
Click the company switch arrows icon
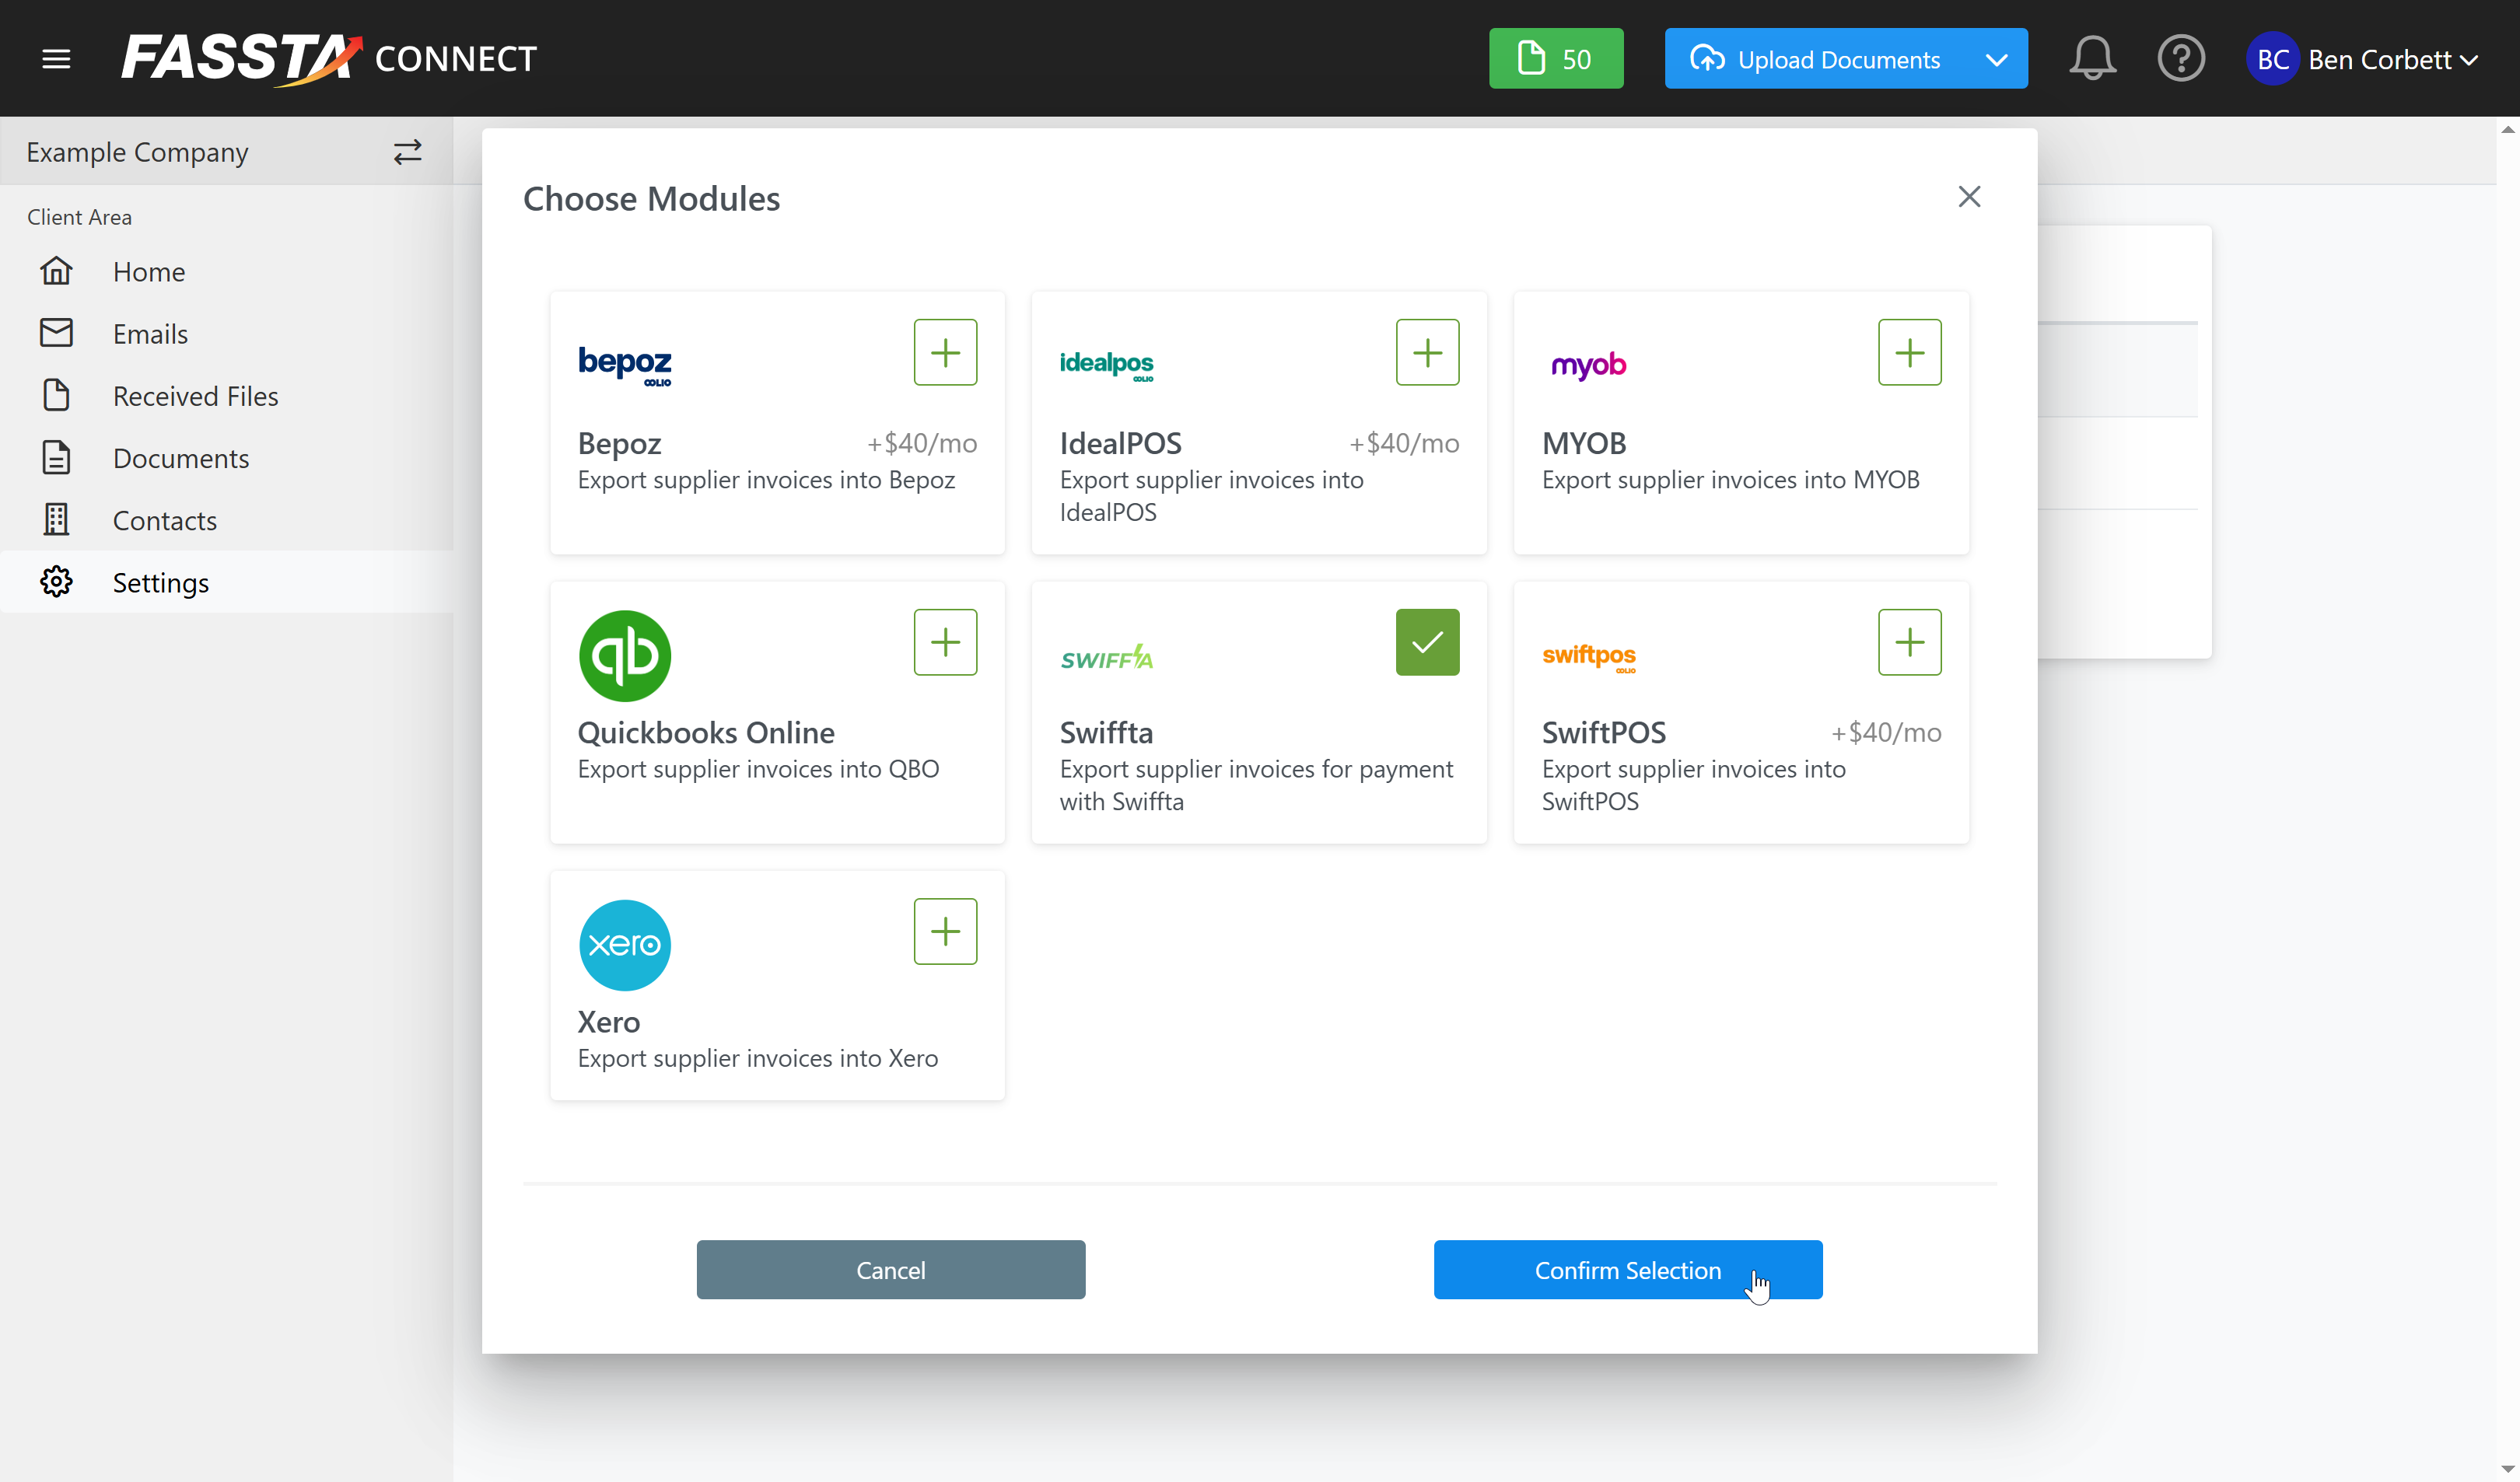[x=407, y=152]
